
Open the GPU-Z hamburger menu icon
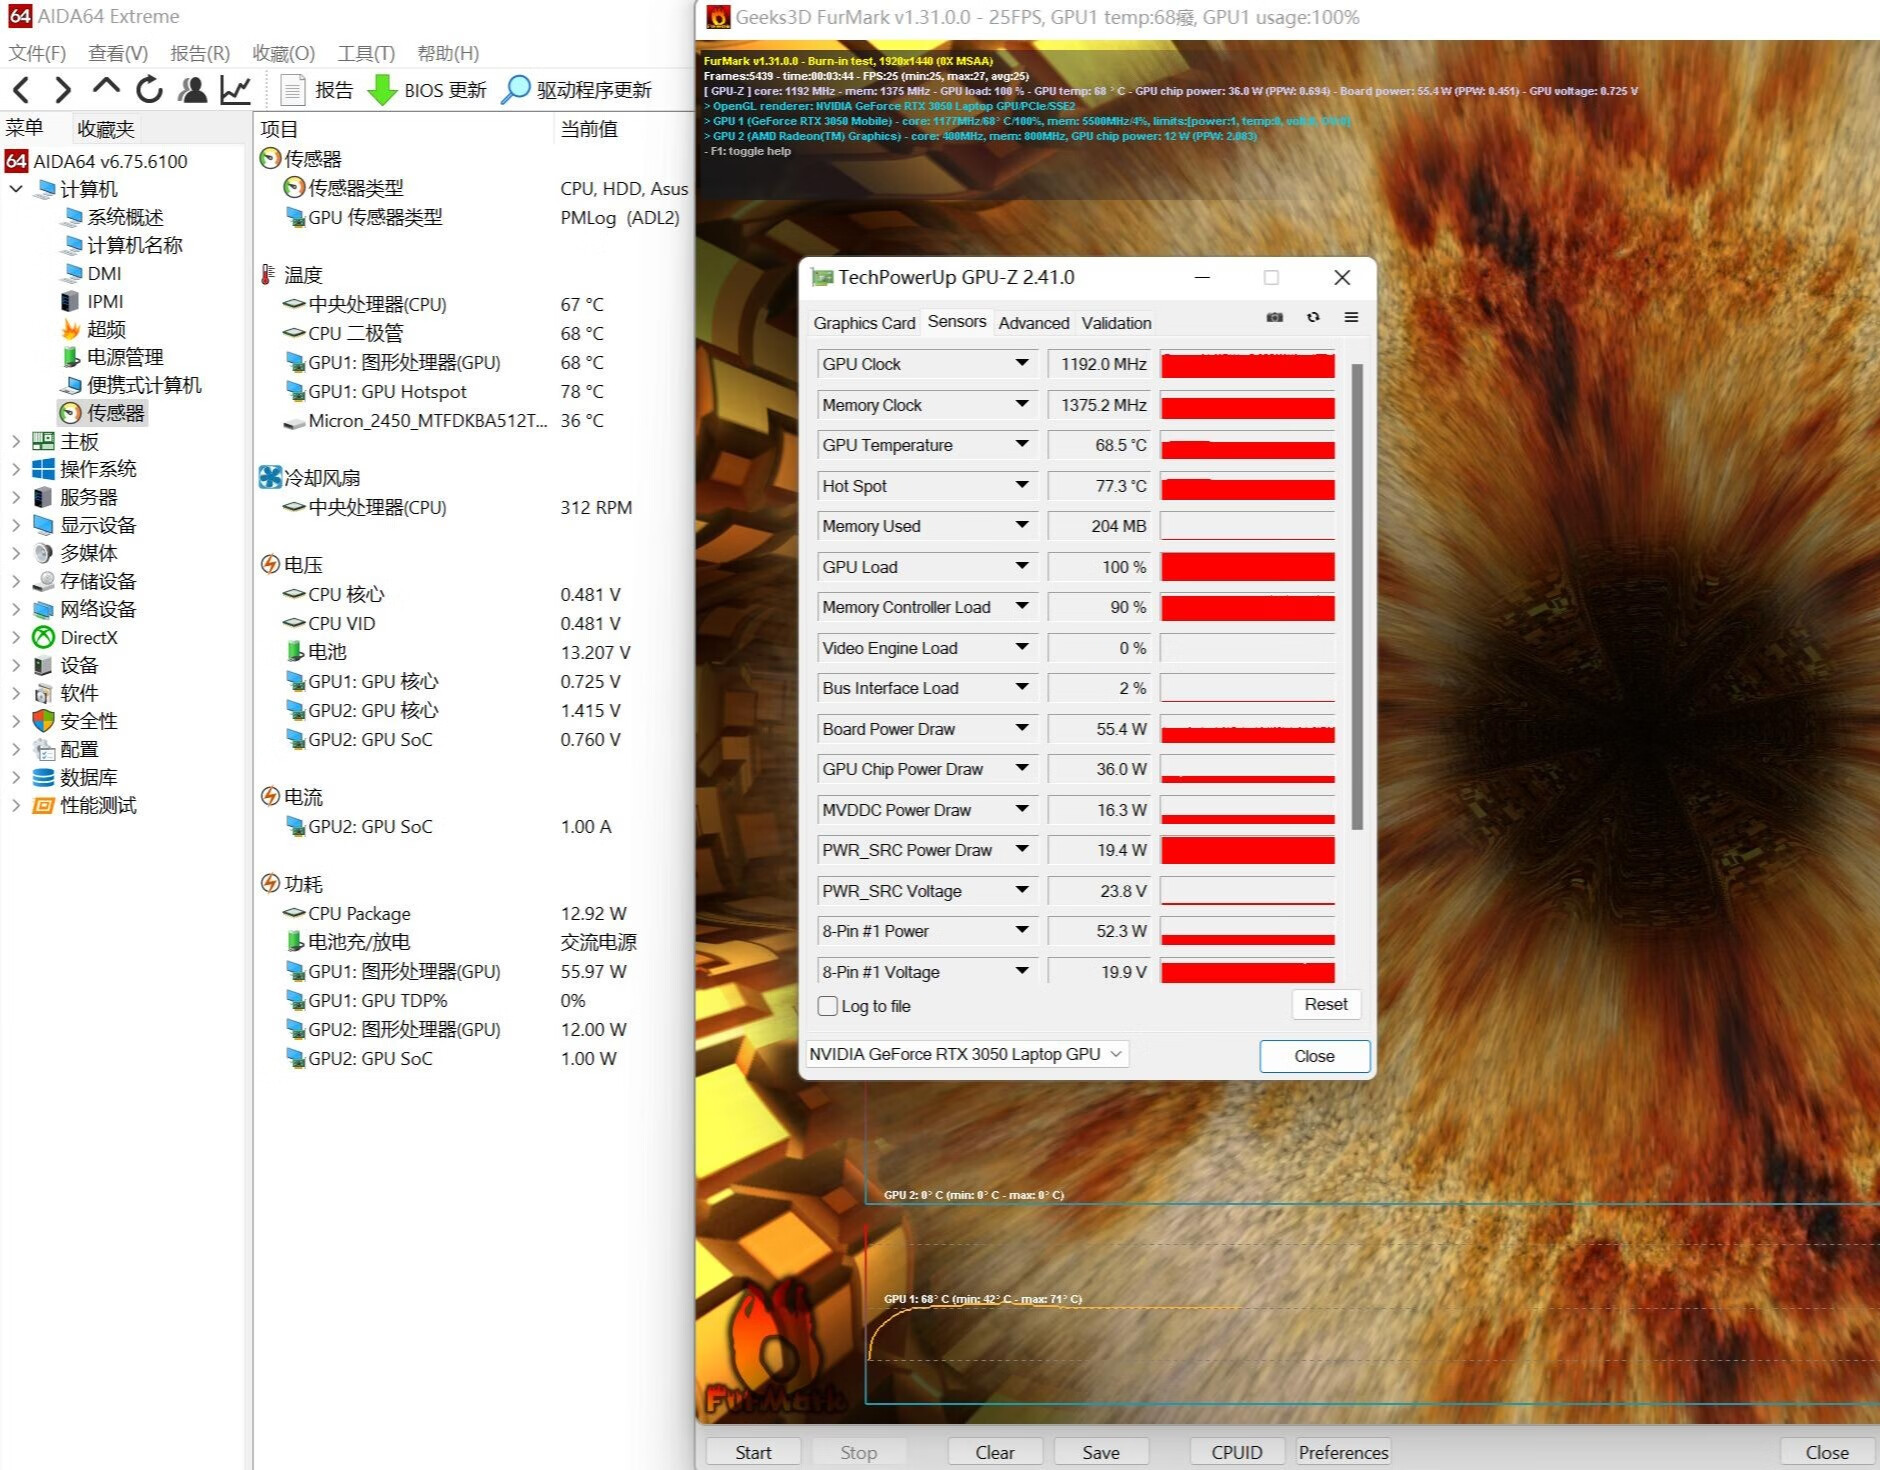1352,317
